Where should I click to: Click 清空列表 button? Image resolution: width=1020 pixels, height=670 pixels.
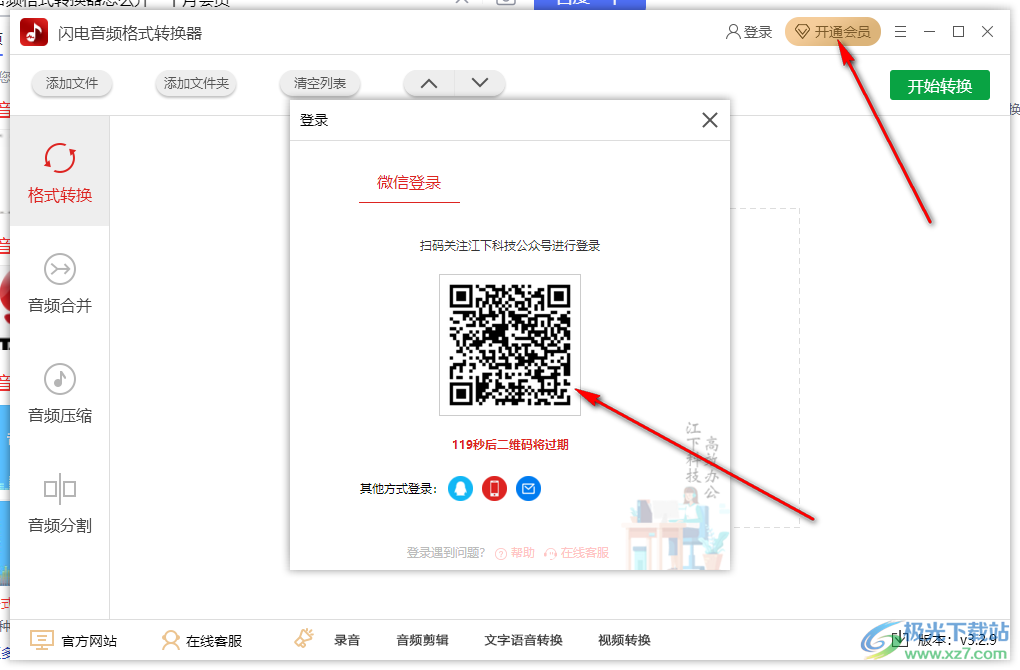point(319,83)
